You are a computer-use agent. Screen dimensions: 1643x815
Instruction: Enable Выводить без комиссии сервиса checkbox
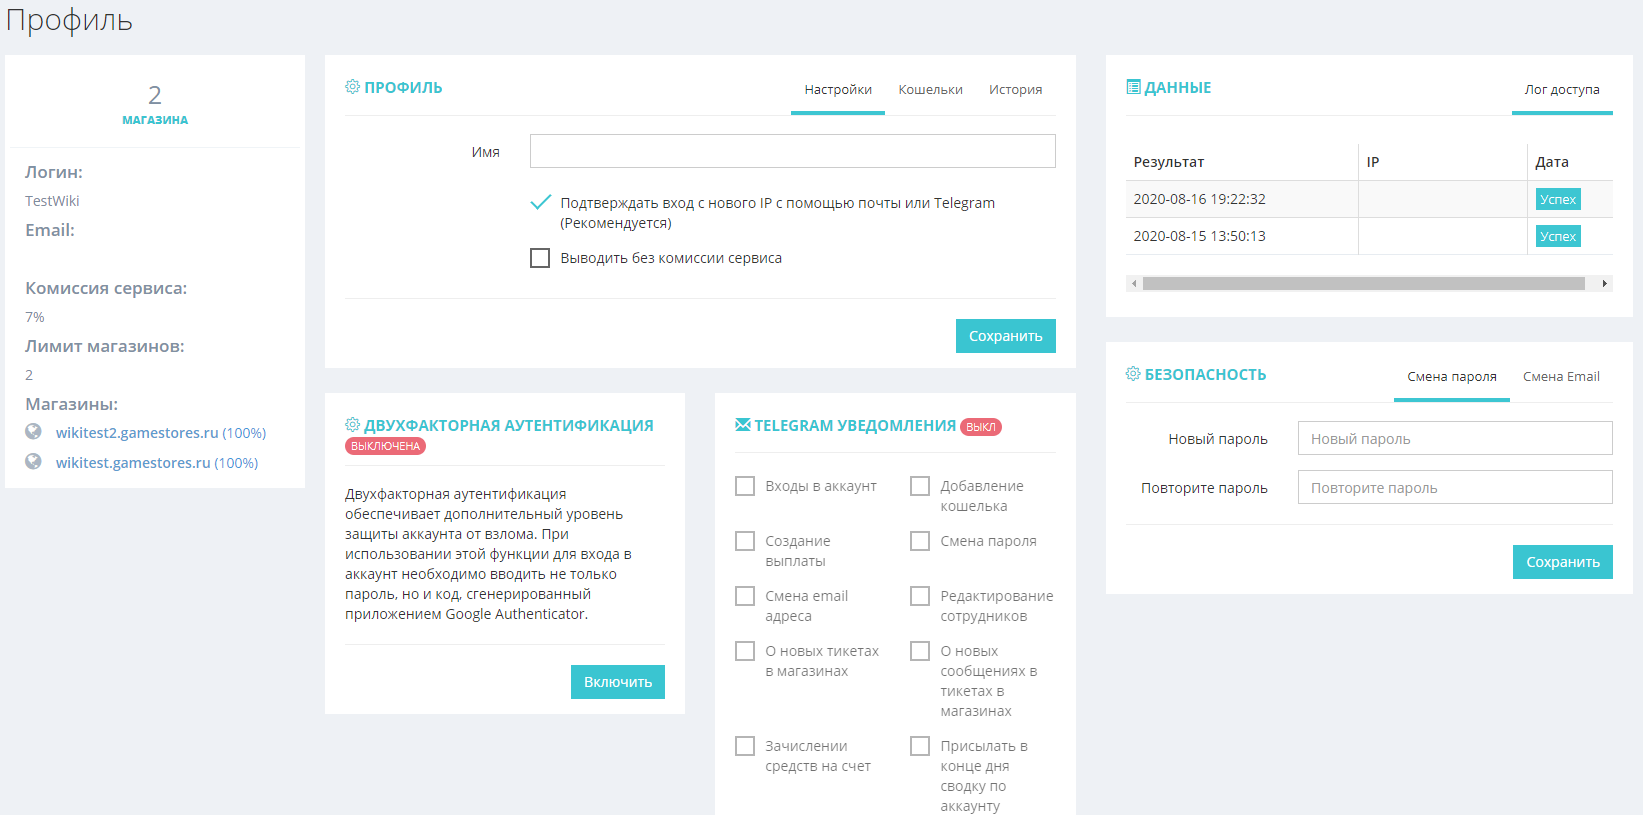pos(540,258)
